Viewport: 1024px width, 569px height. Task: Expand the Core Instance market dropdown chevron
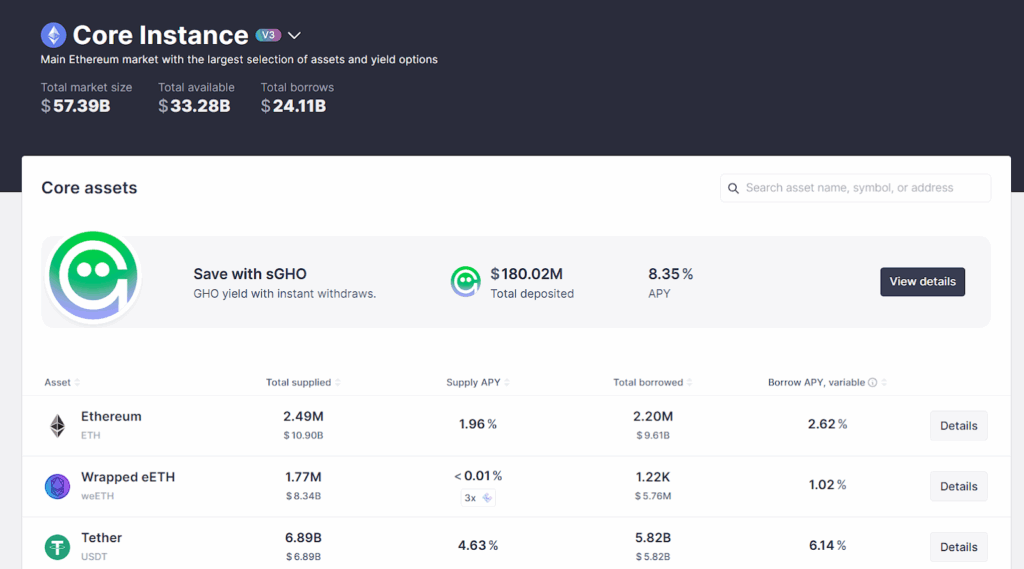[x=294, y=36]
